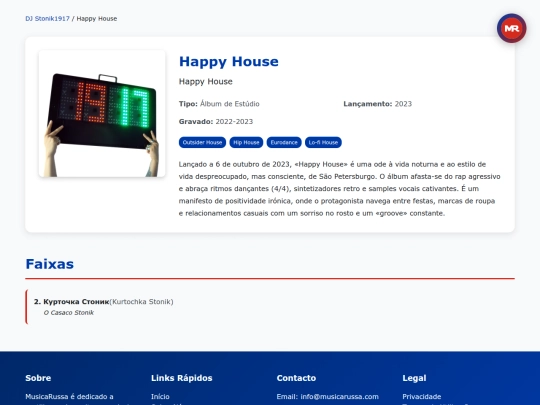This screenshot has height=405, width=540.
Task: Open track 2 Курточка Стоник
Action: (x=270, y=307)
